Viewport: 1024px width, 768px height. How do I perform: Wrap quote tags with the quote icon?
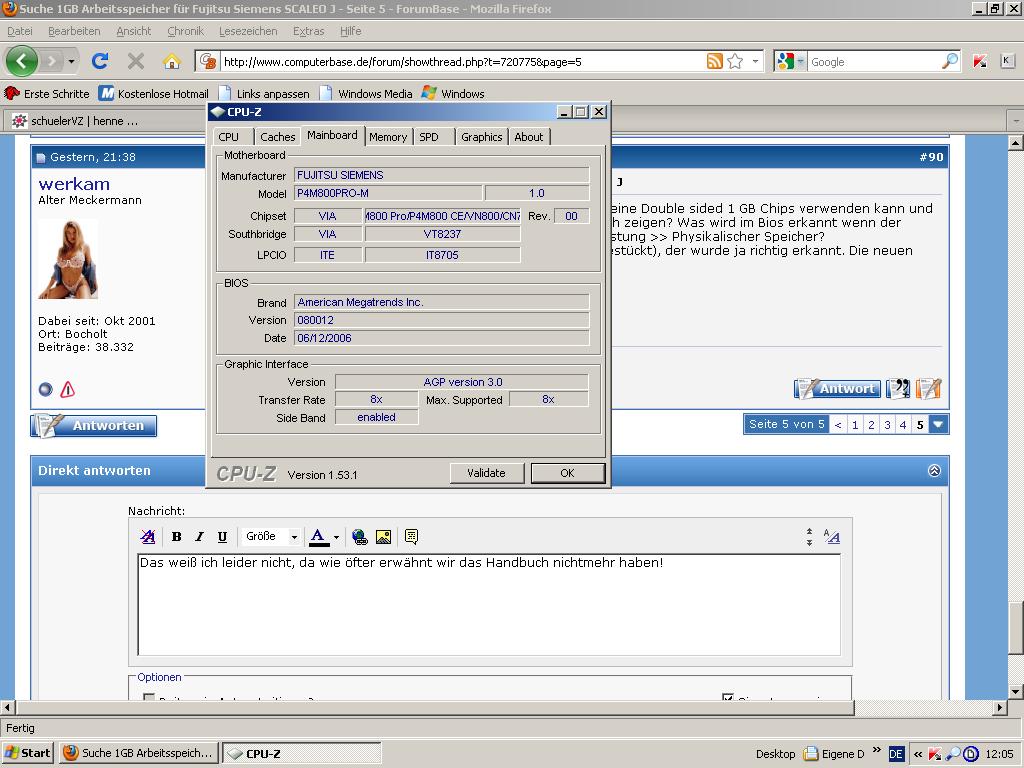point(411,537)
